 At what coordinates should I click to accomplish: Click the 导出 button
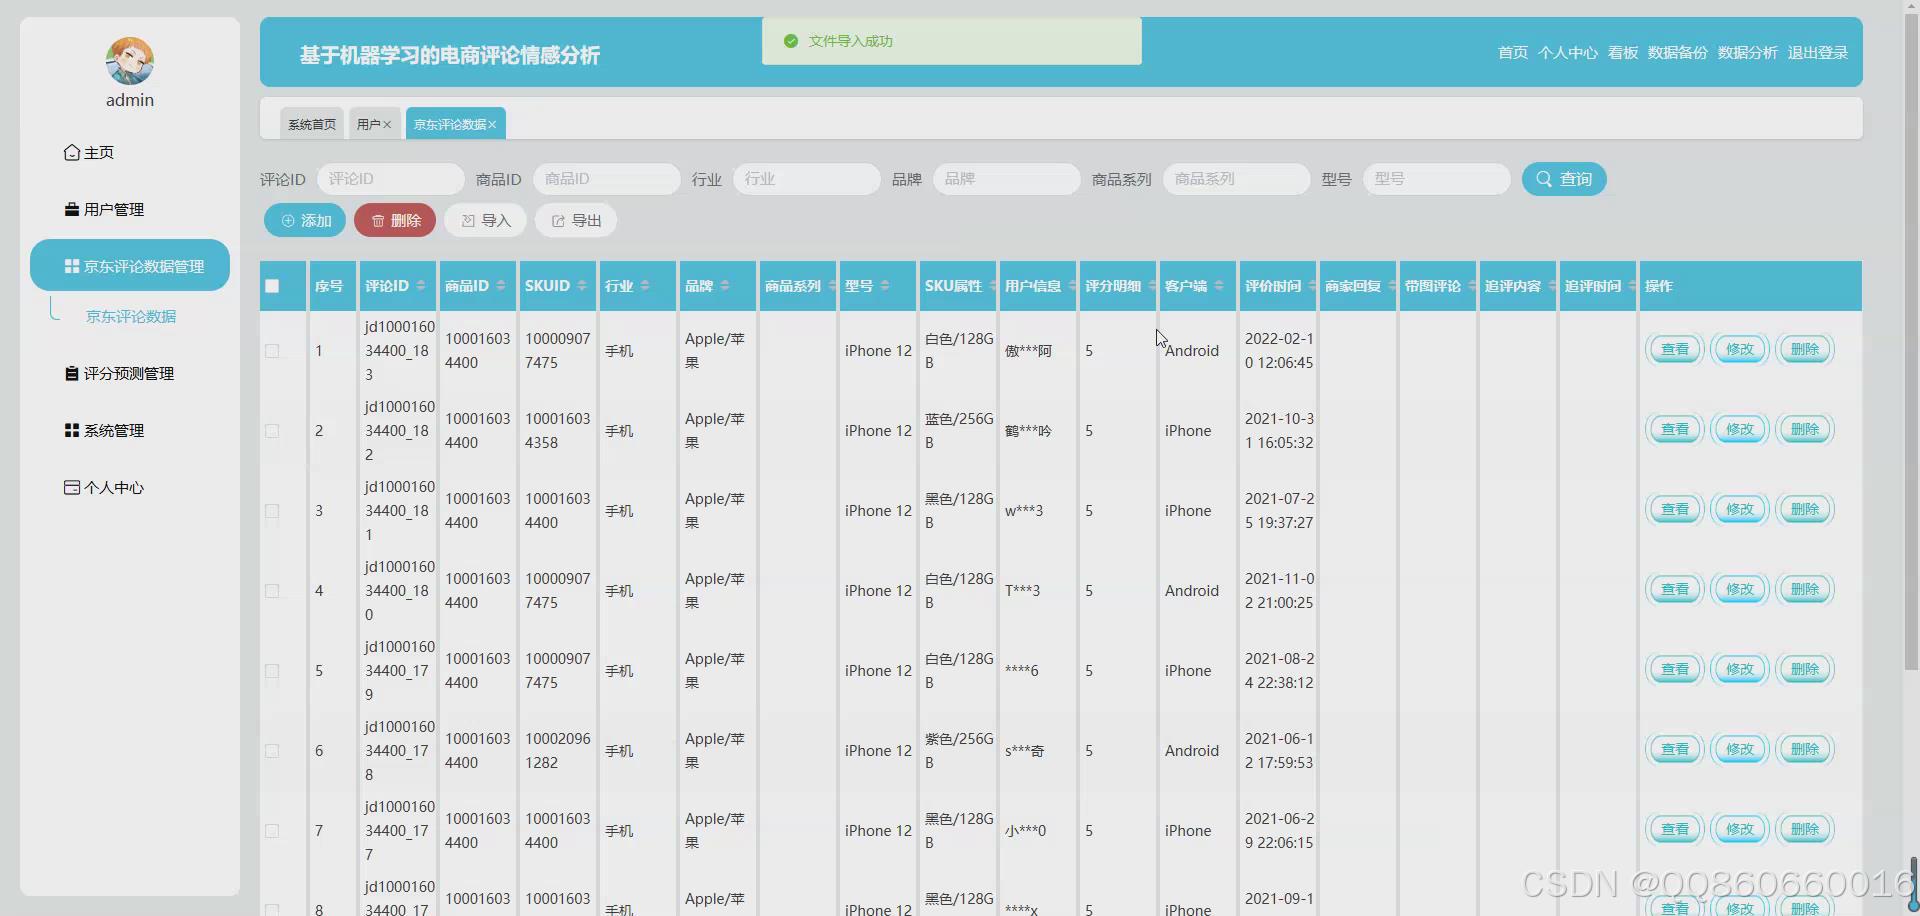(576, 220)
